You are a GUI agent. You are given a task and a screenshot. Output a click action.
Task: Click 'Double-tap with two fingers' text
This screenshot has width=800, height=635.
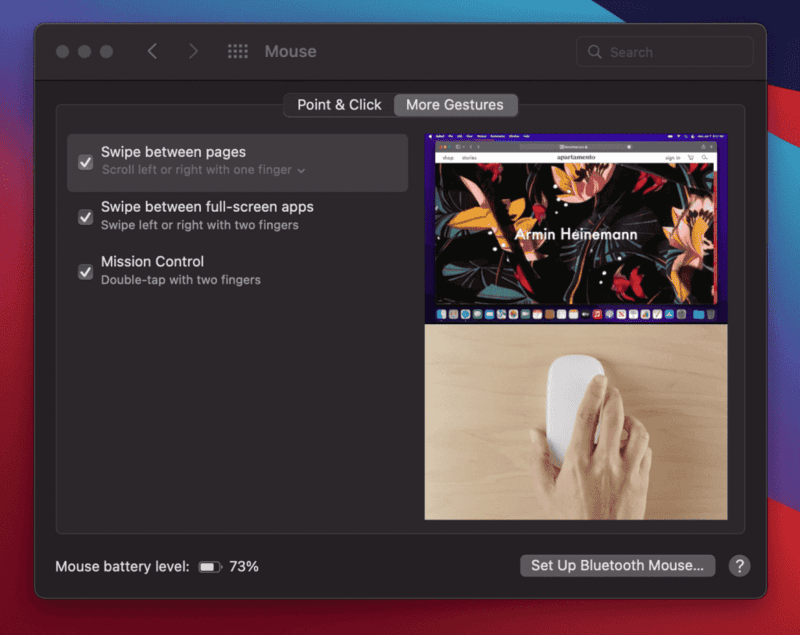click(x=181, y=280)
